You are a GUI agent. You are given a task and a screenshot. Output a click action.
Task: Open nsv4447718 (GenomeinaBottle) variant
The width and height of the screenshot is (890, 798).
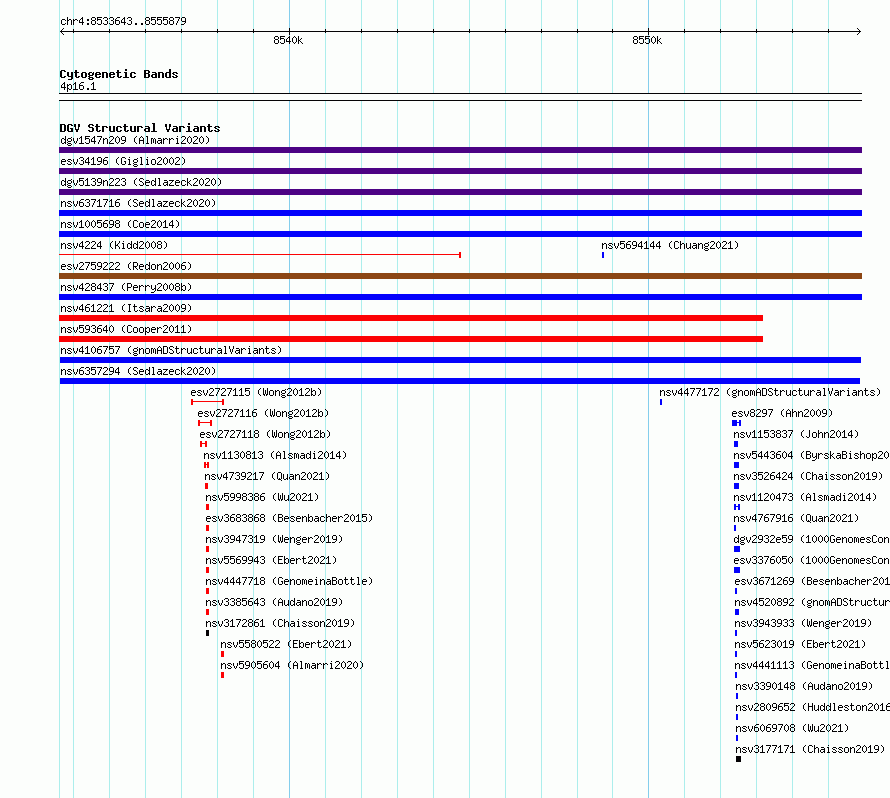[x=289, y=581]
